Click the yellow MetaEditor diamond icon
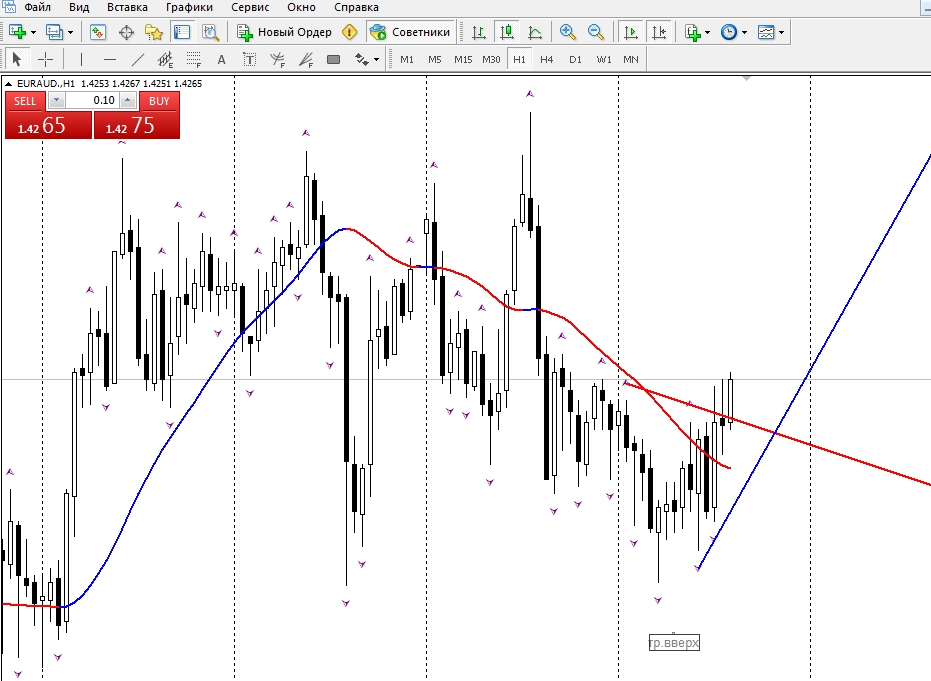Screen dimensions: 931x681 click(x=350, y=32)
